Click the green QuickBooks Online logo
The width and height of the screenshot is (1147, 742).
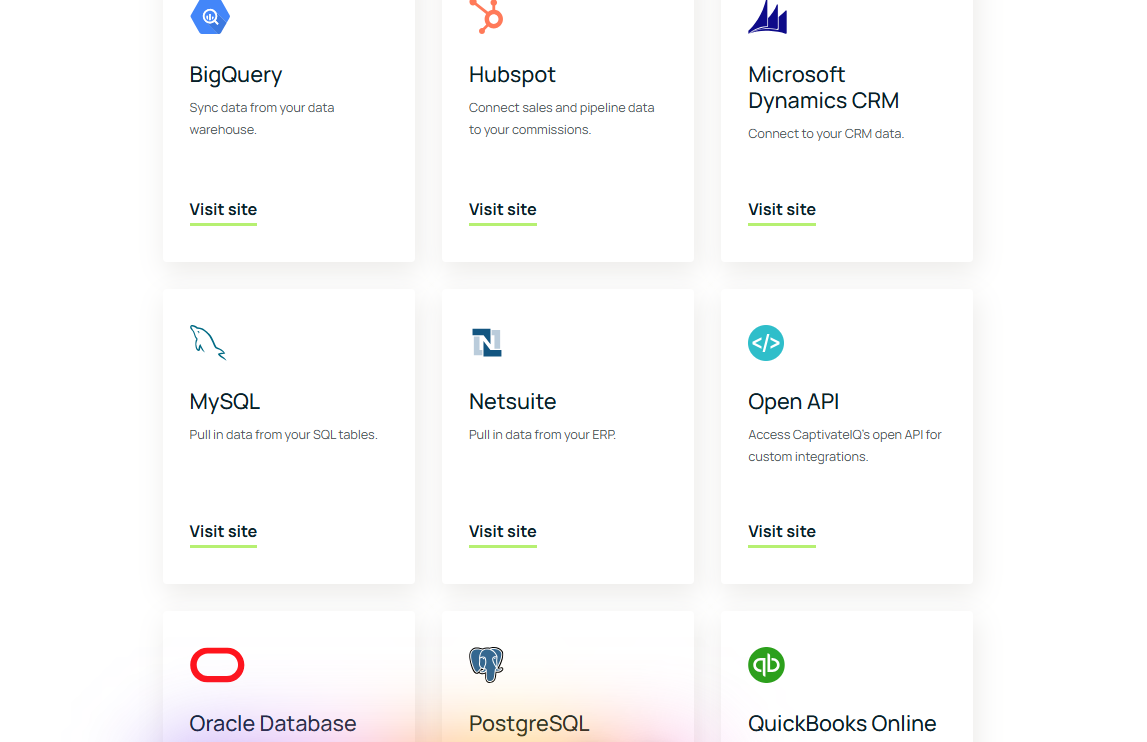pos(766,664)
